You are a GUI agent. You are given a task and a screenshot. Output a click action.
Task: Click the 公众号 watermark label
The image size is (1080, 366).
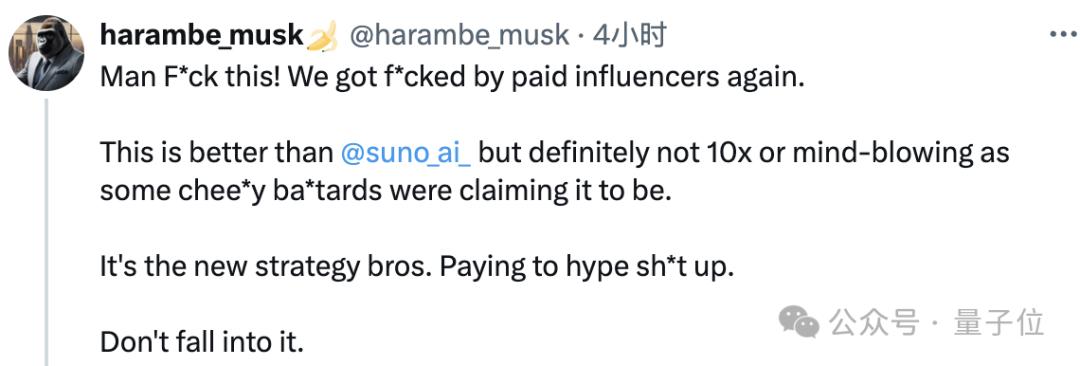(x=874, y=323)
